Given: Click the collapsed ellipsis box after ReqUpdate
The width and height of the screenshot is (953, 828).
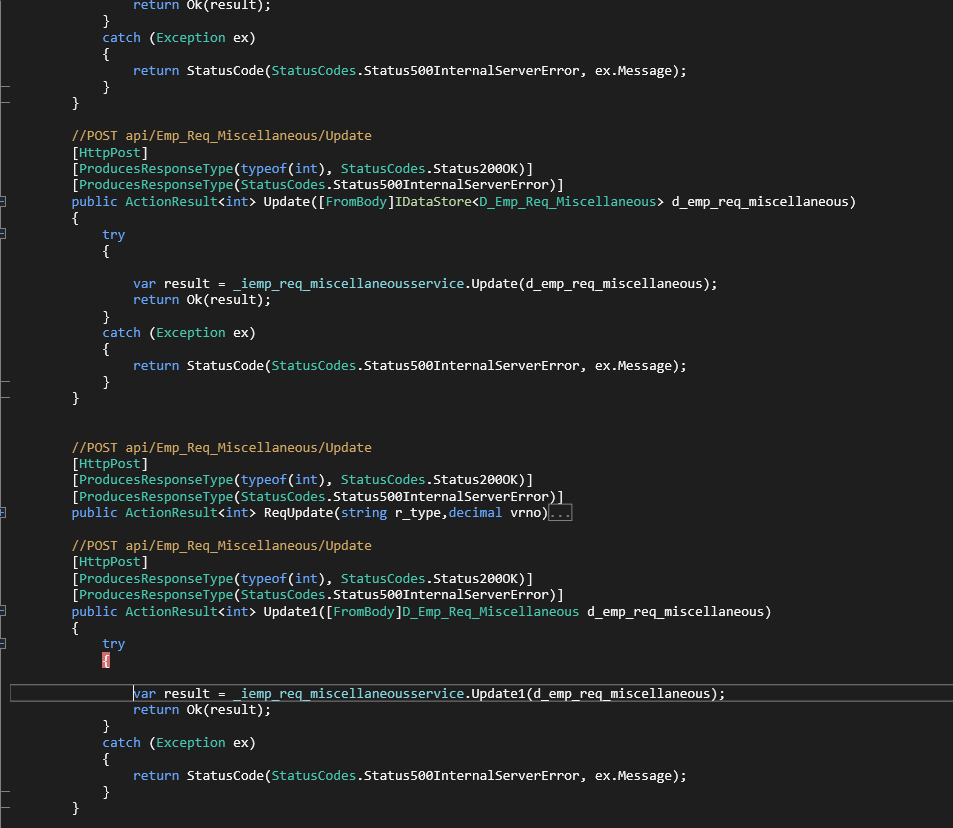Looking at the screenshot, I should pyautogui.click(x=560, y=513).
